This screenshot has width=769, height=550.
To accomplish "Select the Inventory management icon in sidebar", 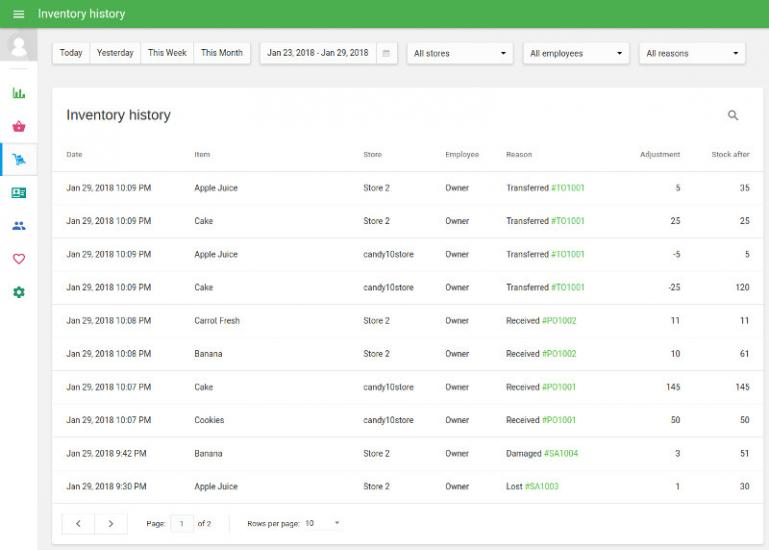I will click(18, 160).
